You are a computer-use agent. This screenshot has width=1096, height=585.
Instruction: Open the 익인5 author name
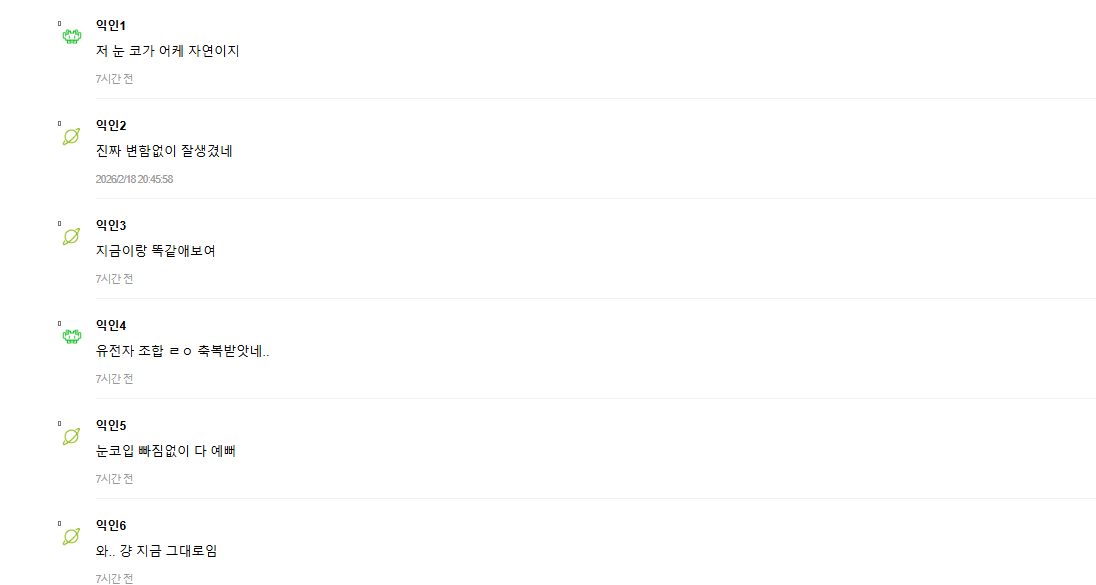point(110,425)
